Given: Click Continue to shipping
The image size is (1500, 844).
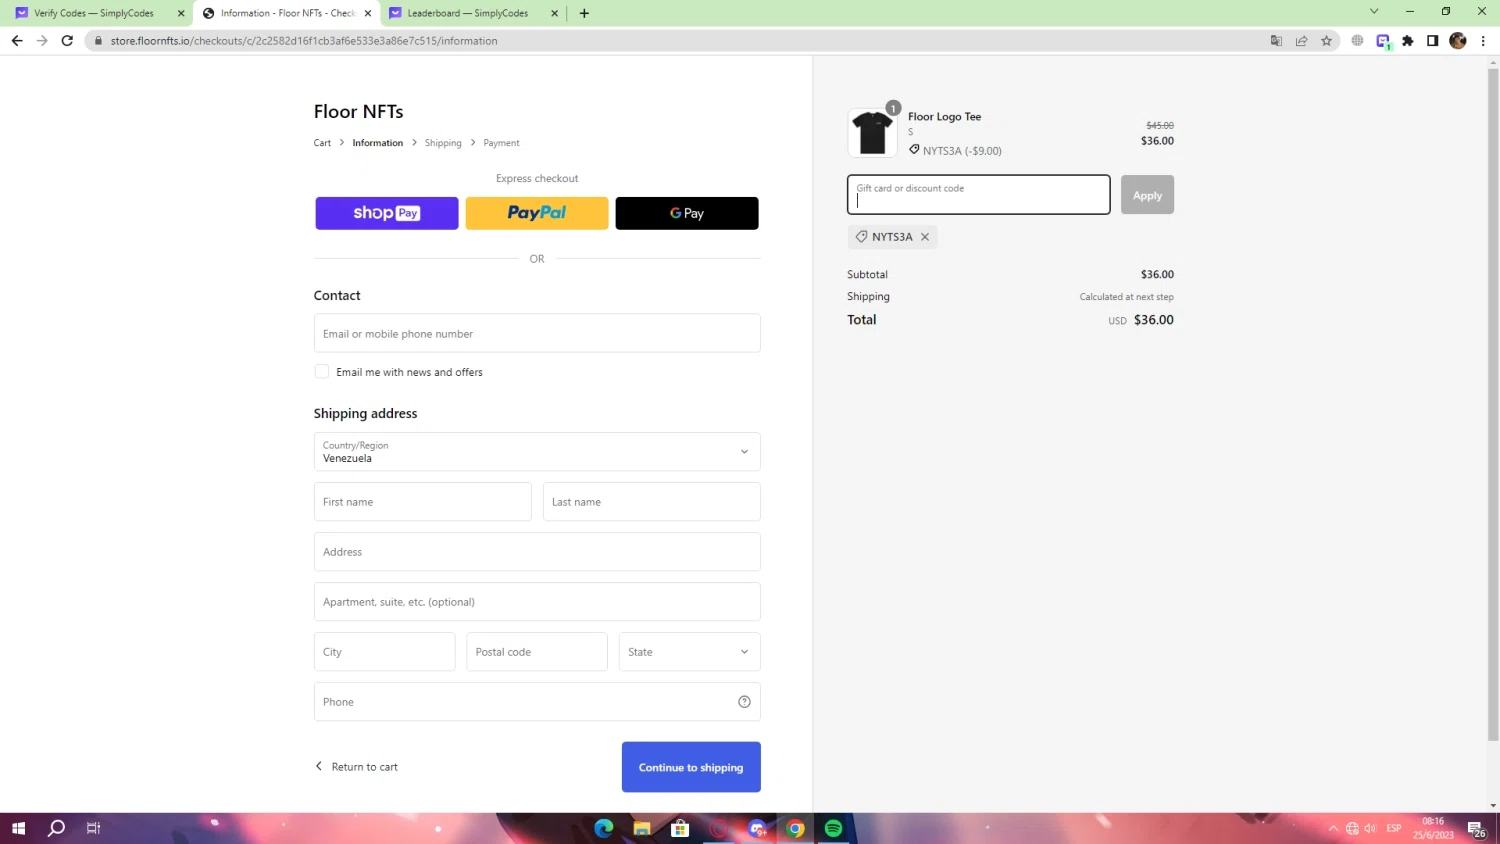Looking at the screenshot, I should tap(691, 767).
